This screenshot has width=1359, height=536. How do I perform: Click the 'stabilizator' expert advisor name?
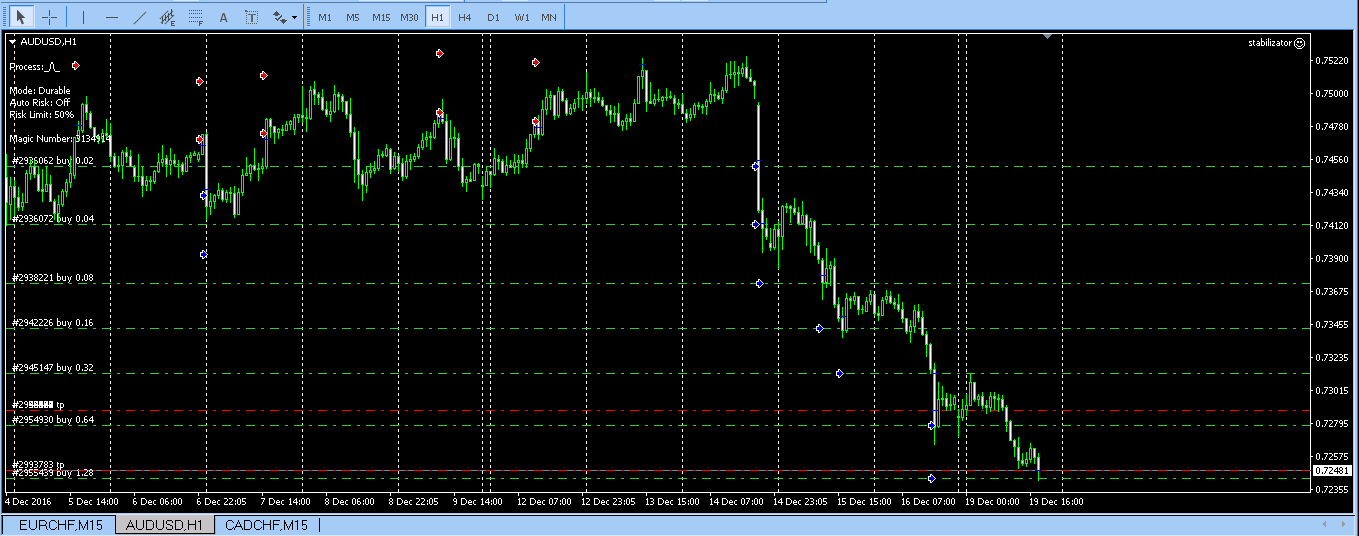tap(1269, 43)
